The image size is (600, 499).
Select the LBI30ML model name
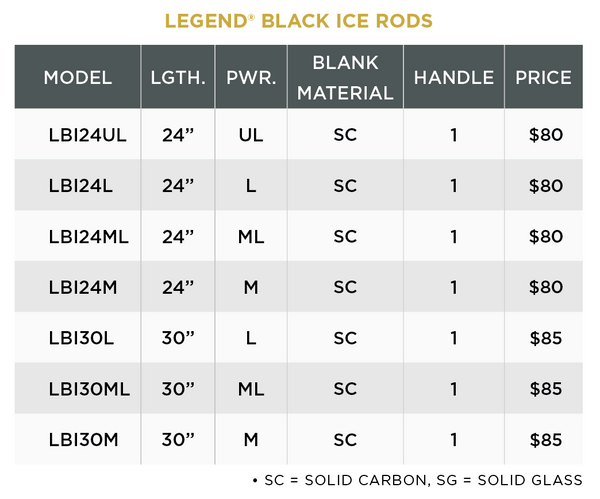click(x=87, y=389)
